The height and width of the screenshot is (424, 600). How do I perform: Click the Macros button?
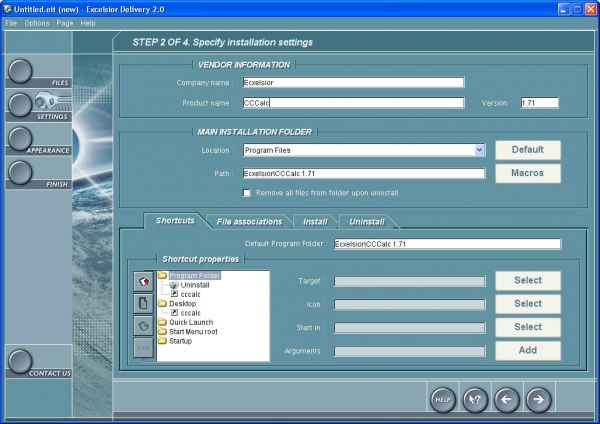click(x=528, y=173)
